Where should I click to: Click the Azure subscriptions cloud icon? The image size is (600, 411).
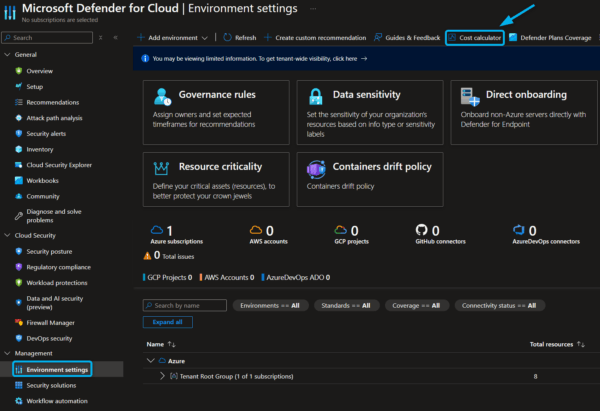pos(157,230)
